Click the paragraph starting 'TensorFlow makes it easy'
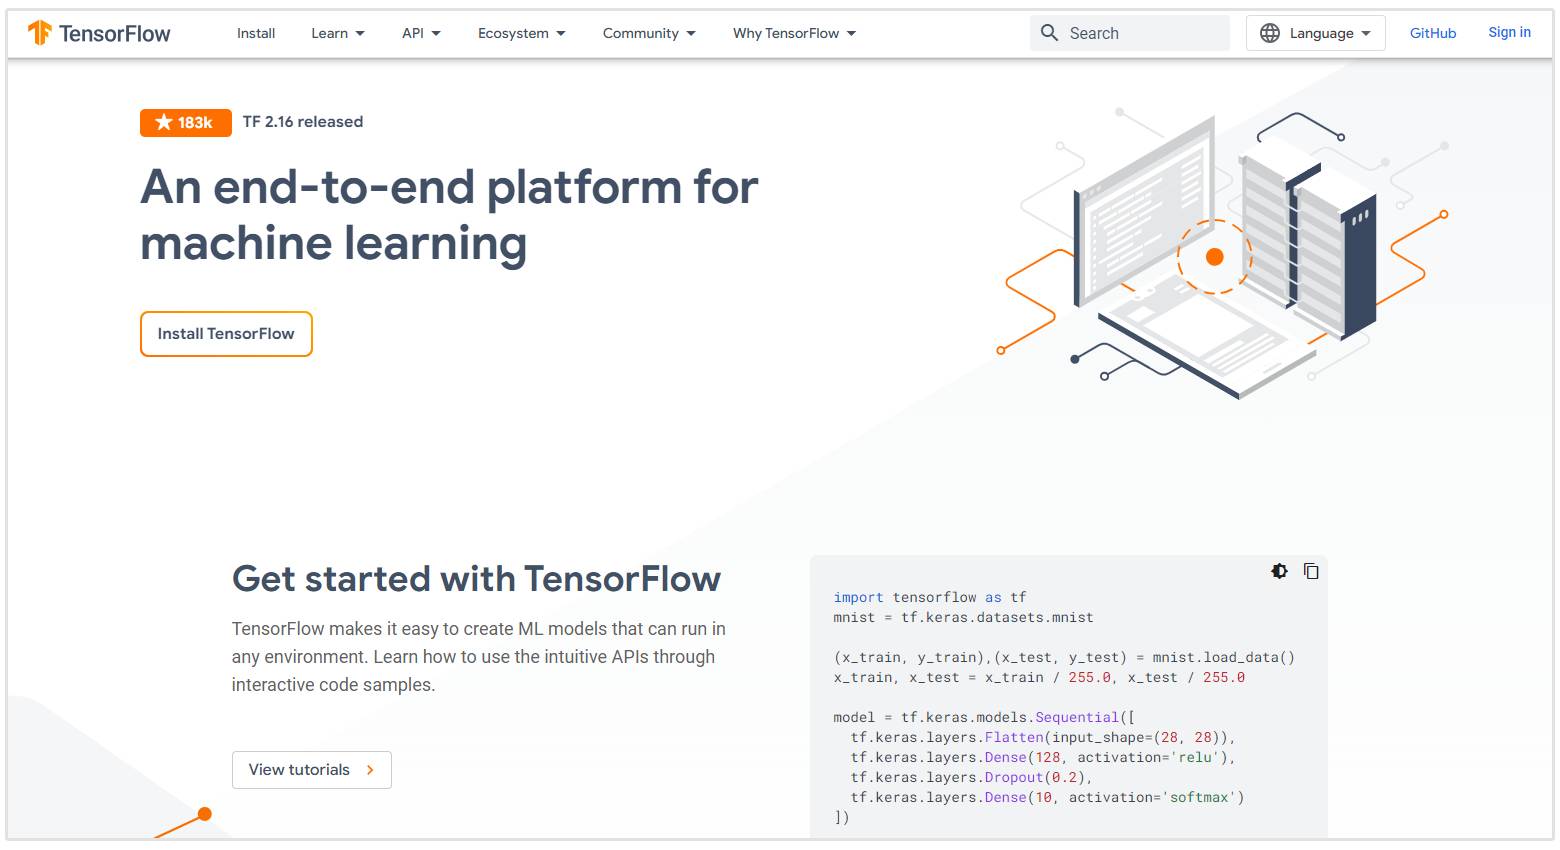 click(x=479, y=657)
